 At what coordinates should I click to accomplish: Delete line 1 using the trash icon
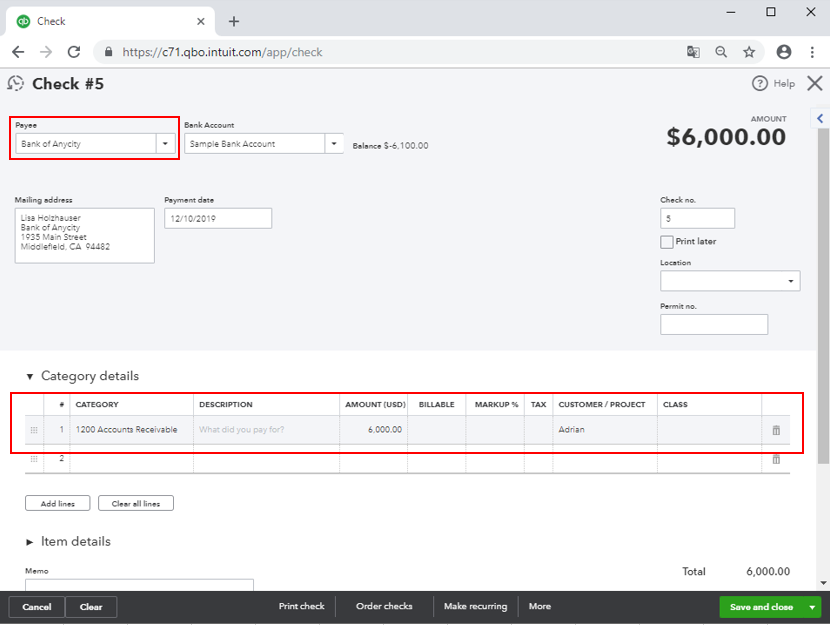(776, 428)
